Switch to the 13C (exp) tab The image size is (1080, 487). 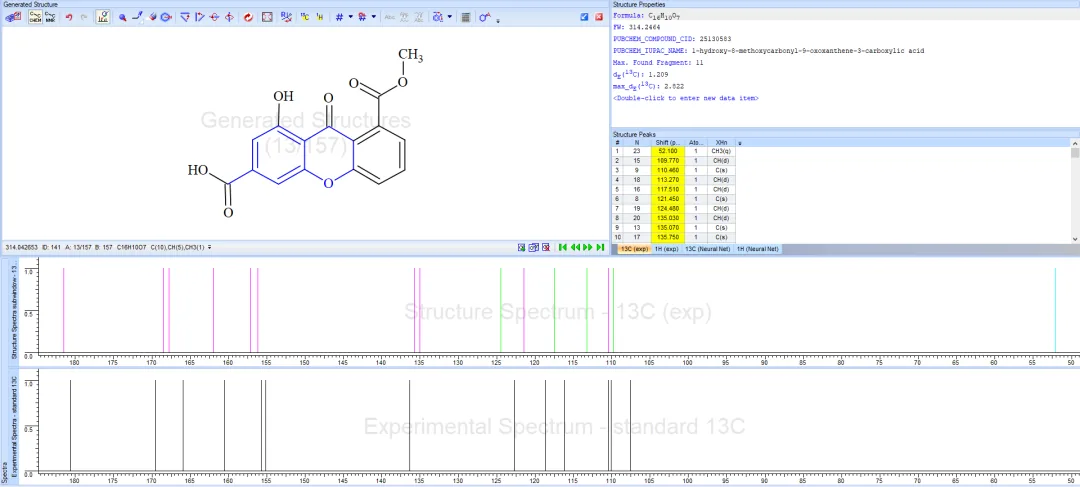click(634, 249)
